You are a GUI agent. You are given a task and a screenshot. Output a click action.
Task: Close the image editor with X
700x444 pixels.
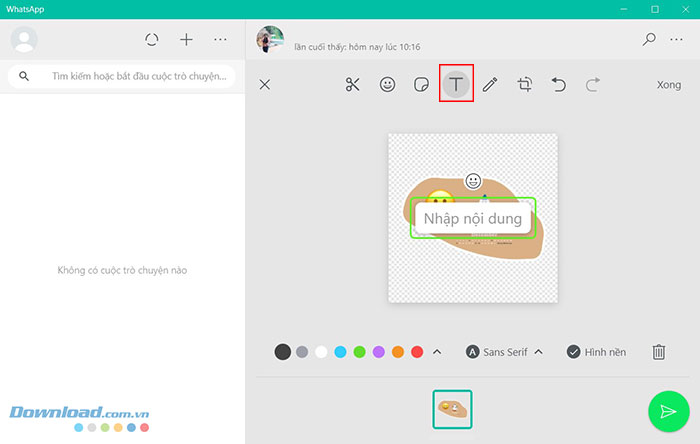point(265,85)
